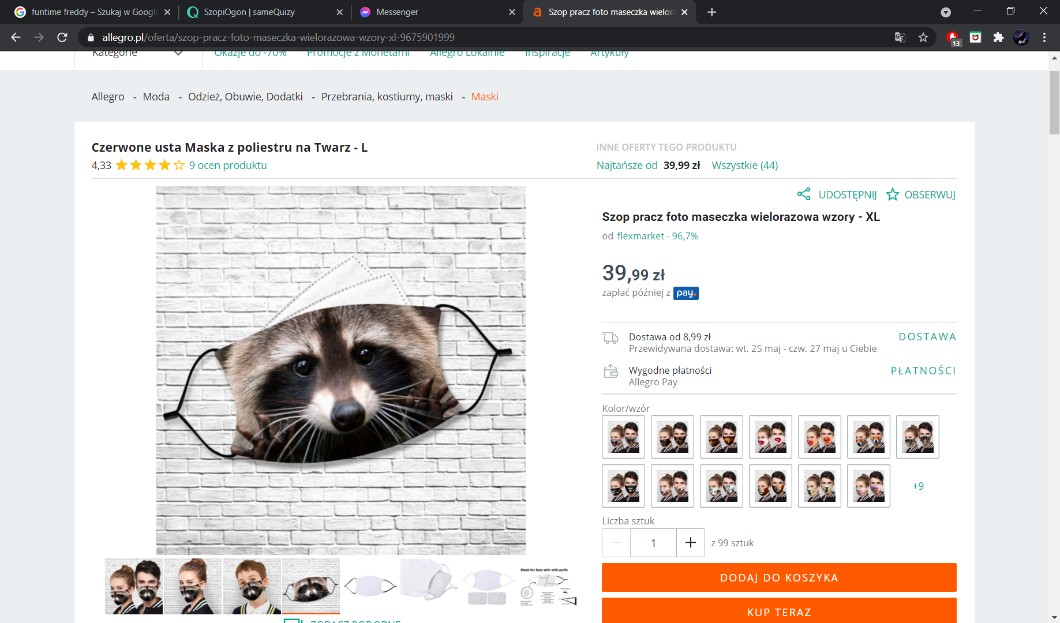
Task: Click the DODAJ DO KOSZYKA button
Action: point(779,578)
